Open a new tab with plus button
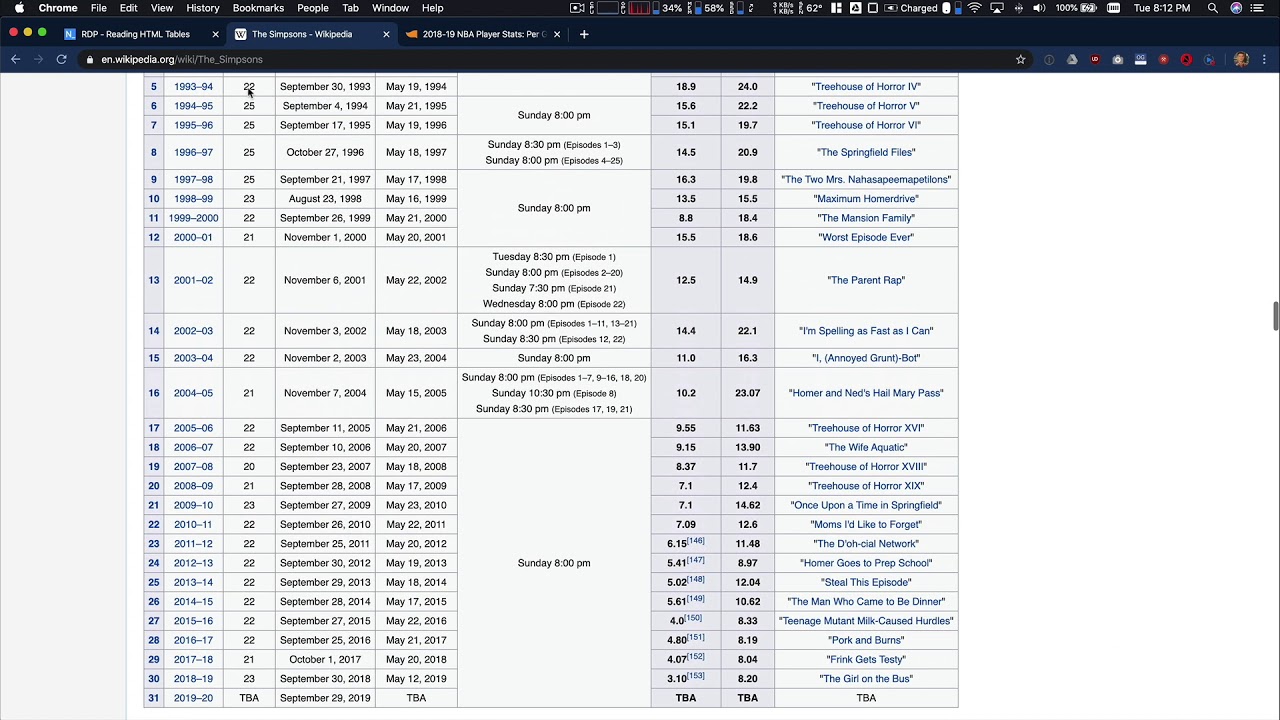Screen dimensions: 1280x720 584,34
